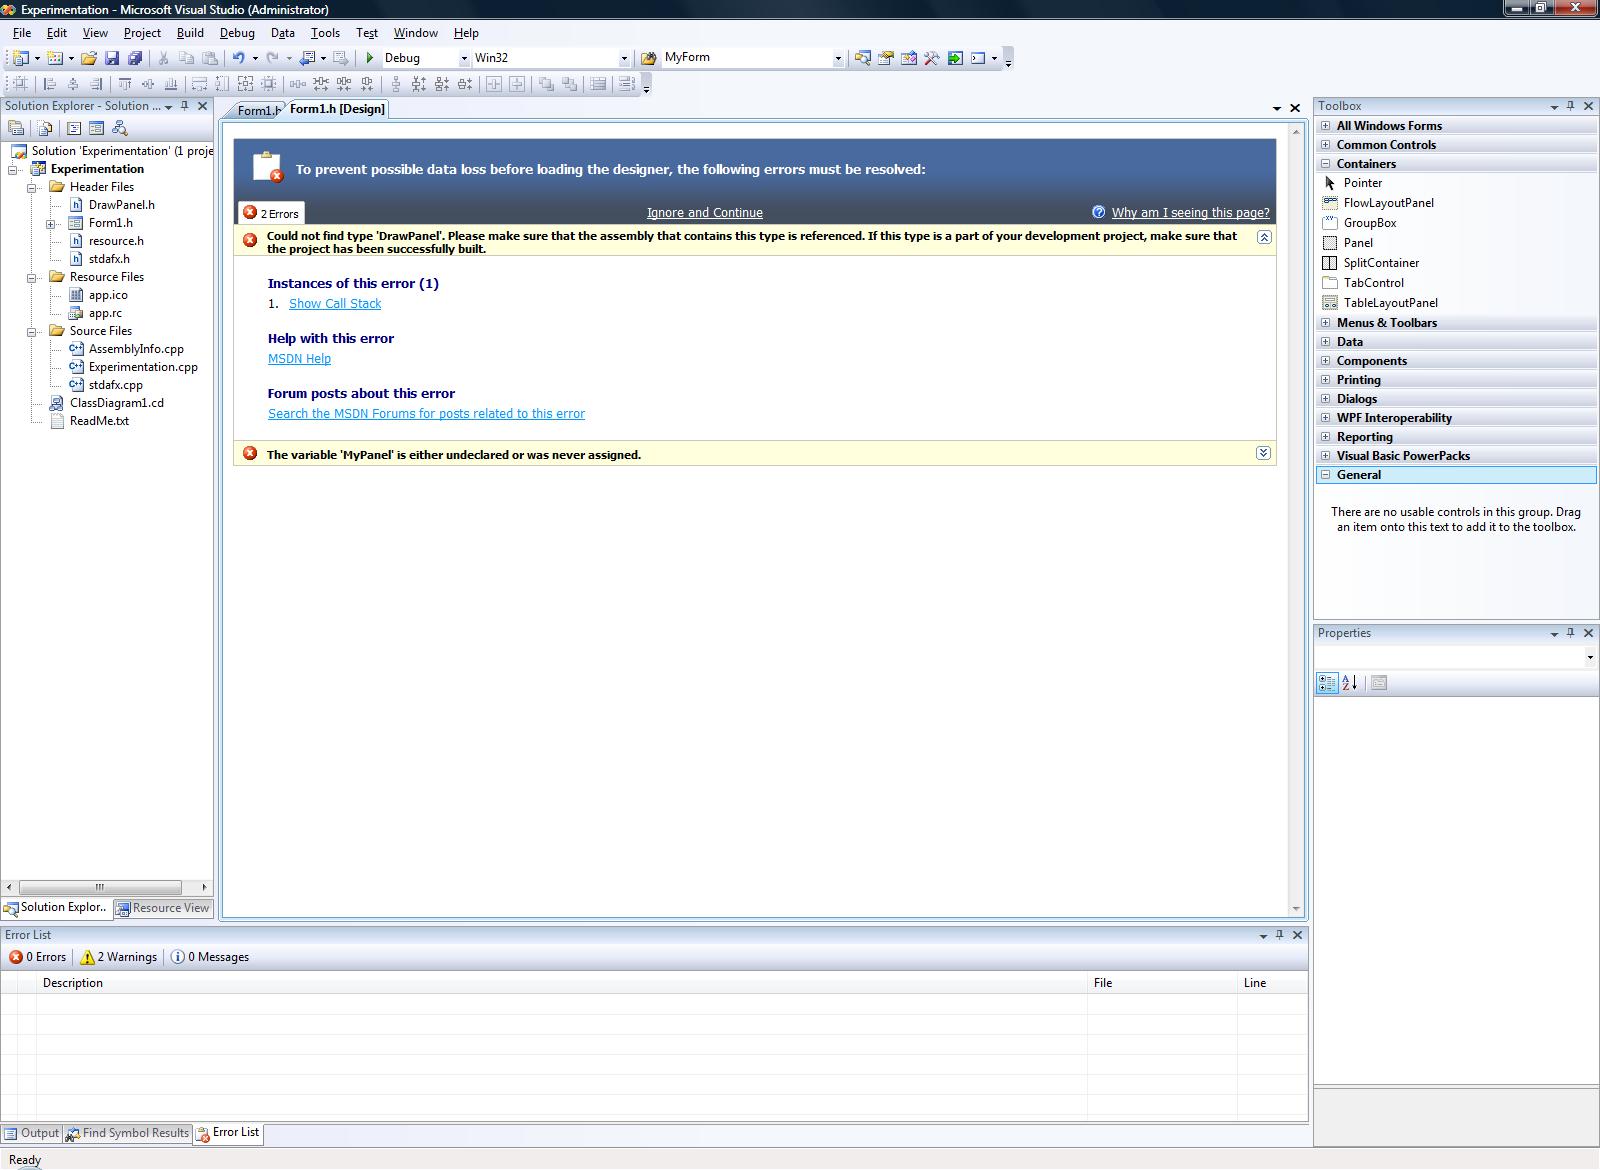Click the New Project toolbar icon
This screenshot has height=1170, width=1600.
[20, 58]
